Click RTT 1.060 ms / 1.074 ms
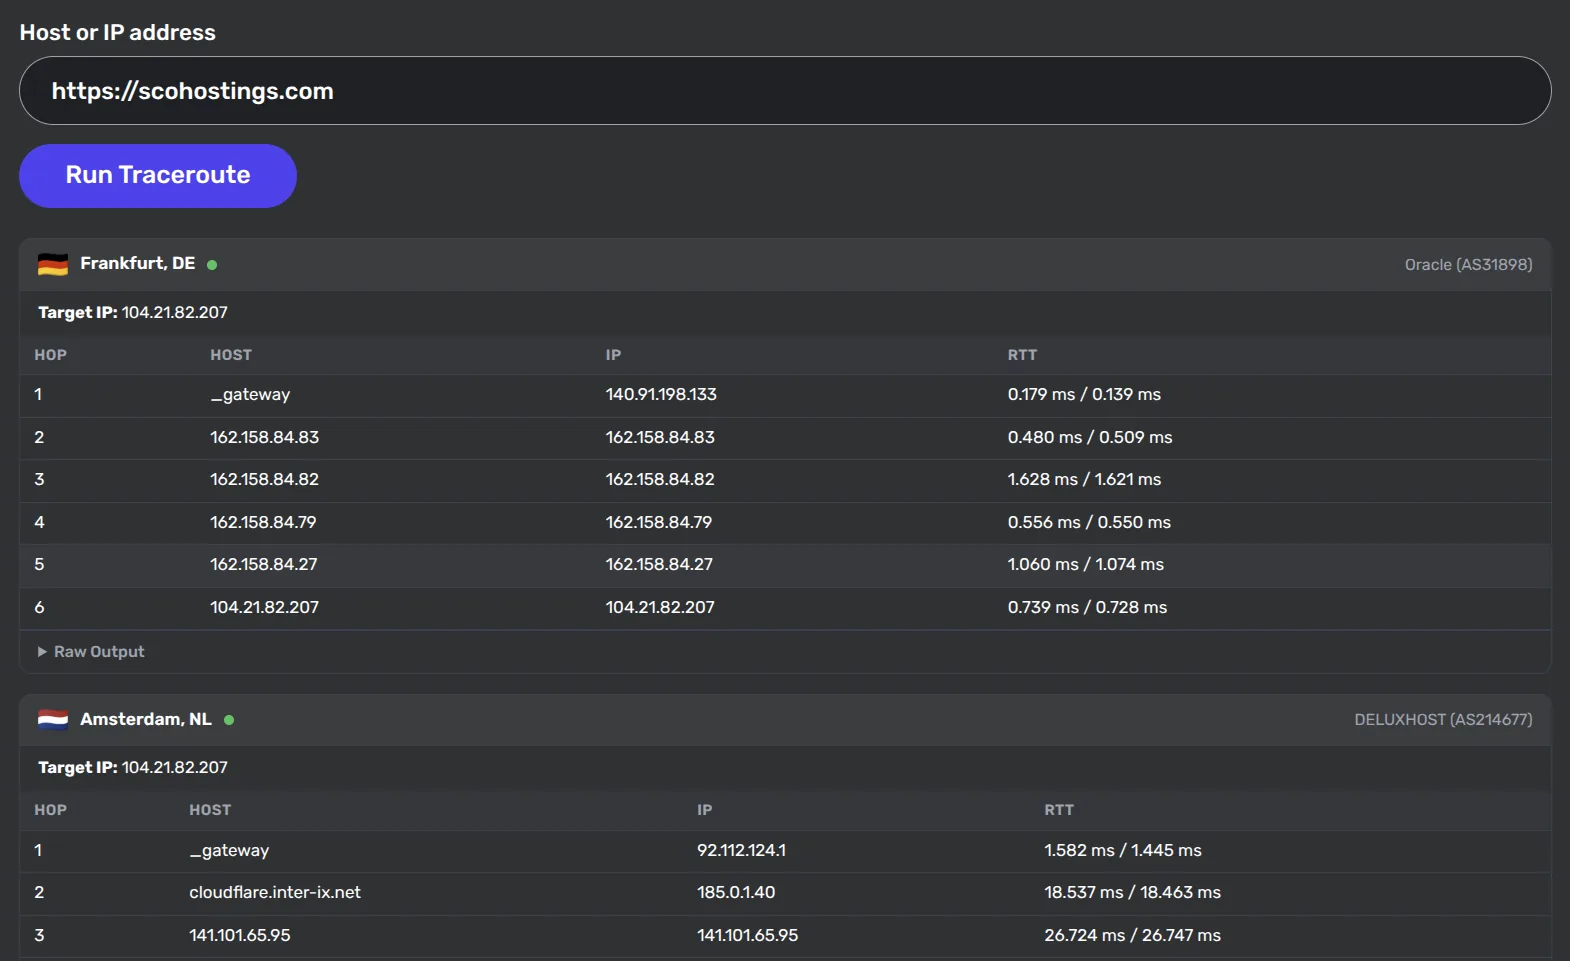The width and height of the screenshot is (1570, 961). point(1086,565)
